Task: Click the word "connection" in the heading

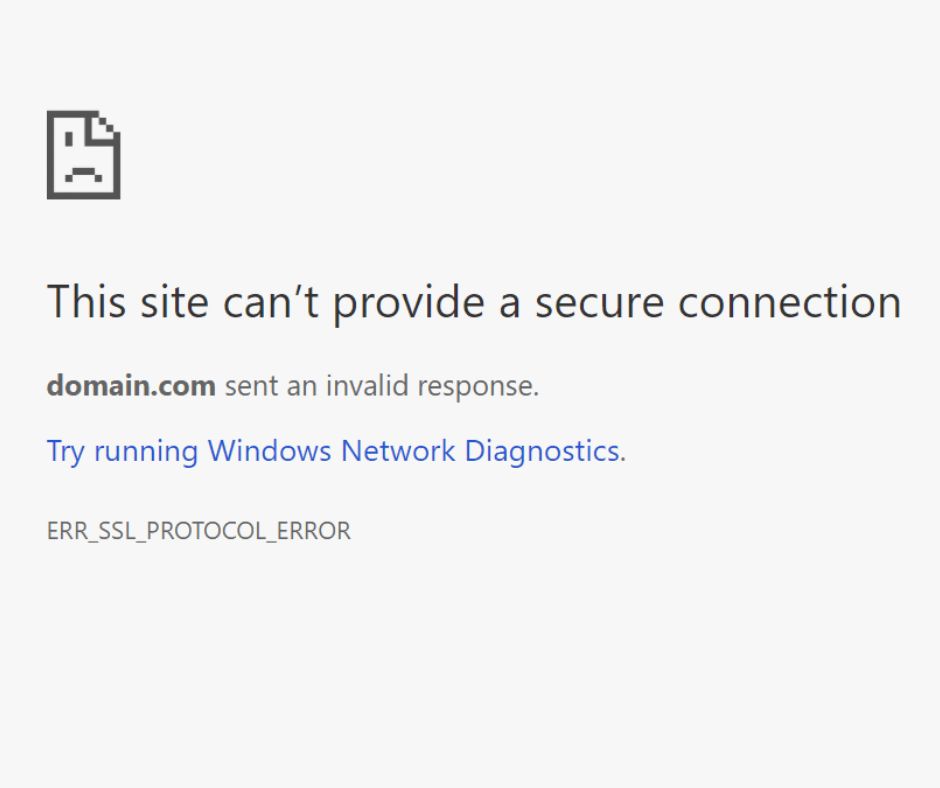Action: point(789,302)
